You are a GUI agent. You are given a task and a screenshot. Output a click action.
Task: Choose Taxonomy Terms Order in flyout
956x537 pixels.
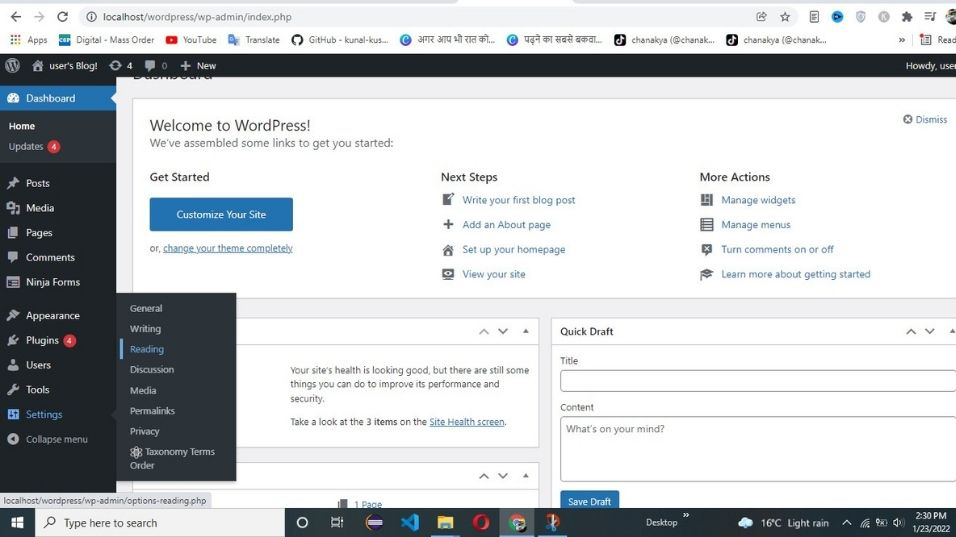pos(172,458)
